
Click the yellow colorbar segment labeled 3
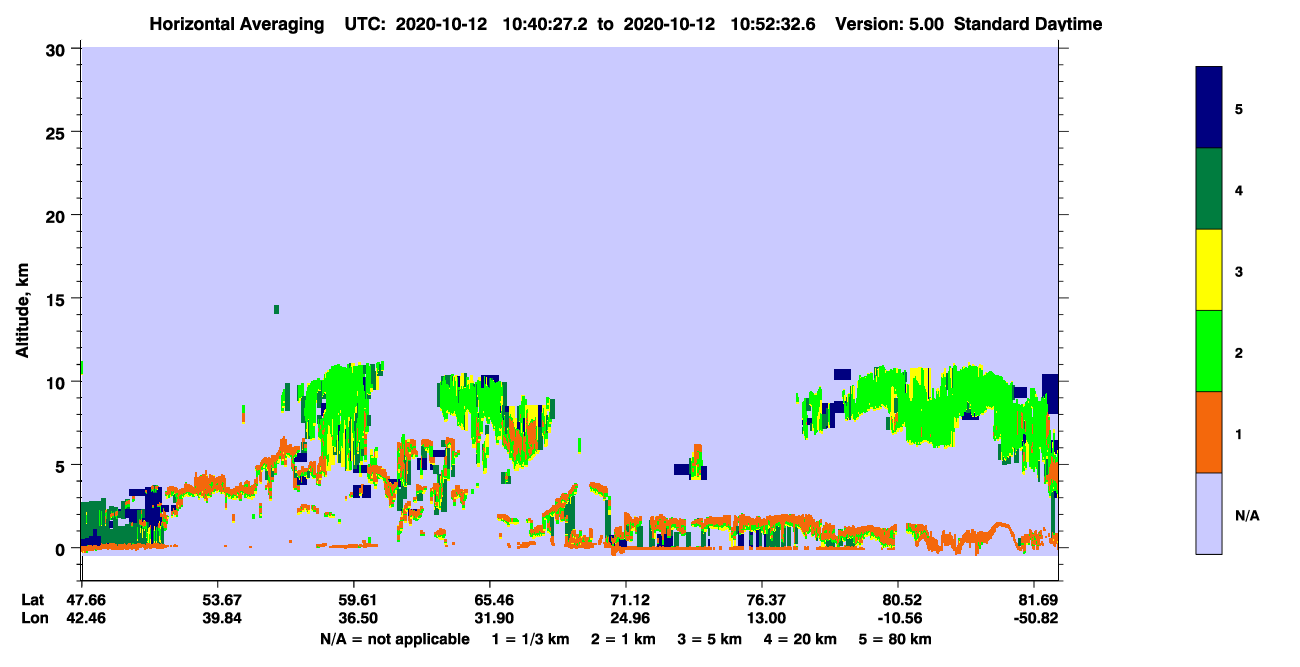[1209, 270]
